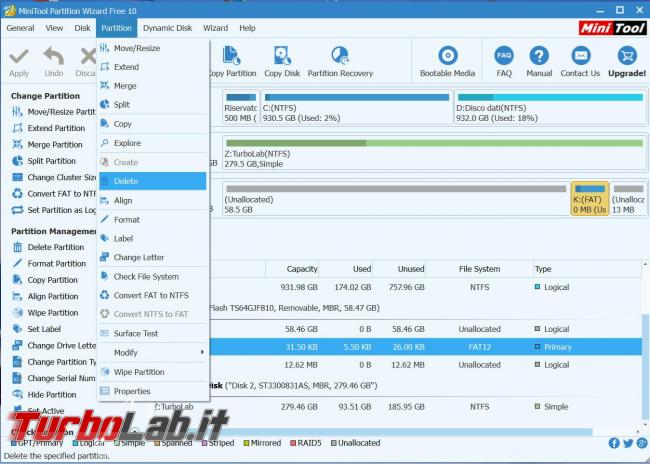Choose Align in the Partition menu
This screenshot has height=464, width=650.
pyautogui.click(x=153, y=201)
